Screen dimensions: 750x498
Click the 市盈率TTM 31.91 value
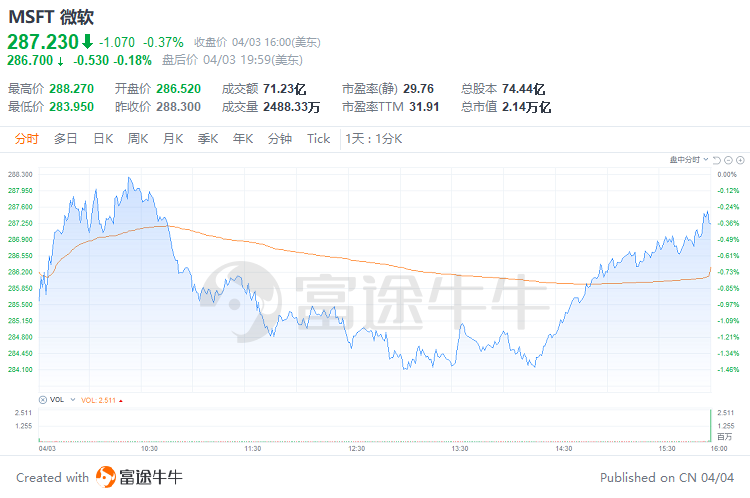[x=424, y=107]
